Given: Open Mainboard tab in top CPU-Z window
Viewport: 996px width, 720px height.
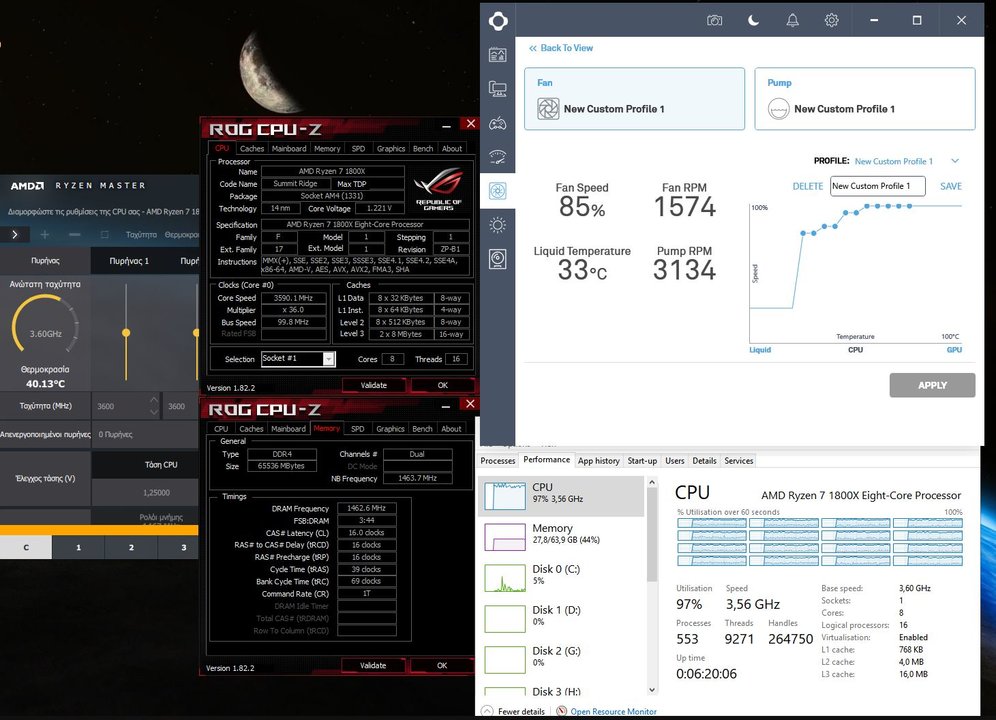Looking at the screenshot, I should pyautogui.click(x=289, y=148).
